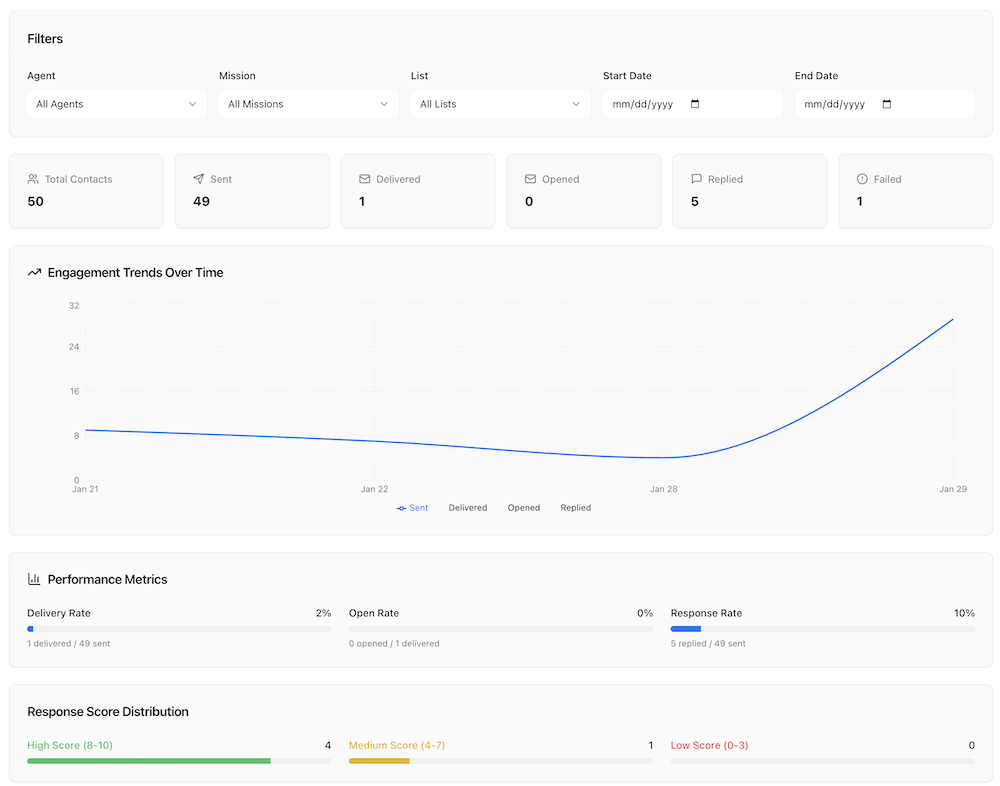1000x786 pixels.
Task: Click the Low Score distribution bar
Action: 823,761
